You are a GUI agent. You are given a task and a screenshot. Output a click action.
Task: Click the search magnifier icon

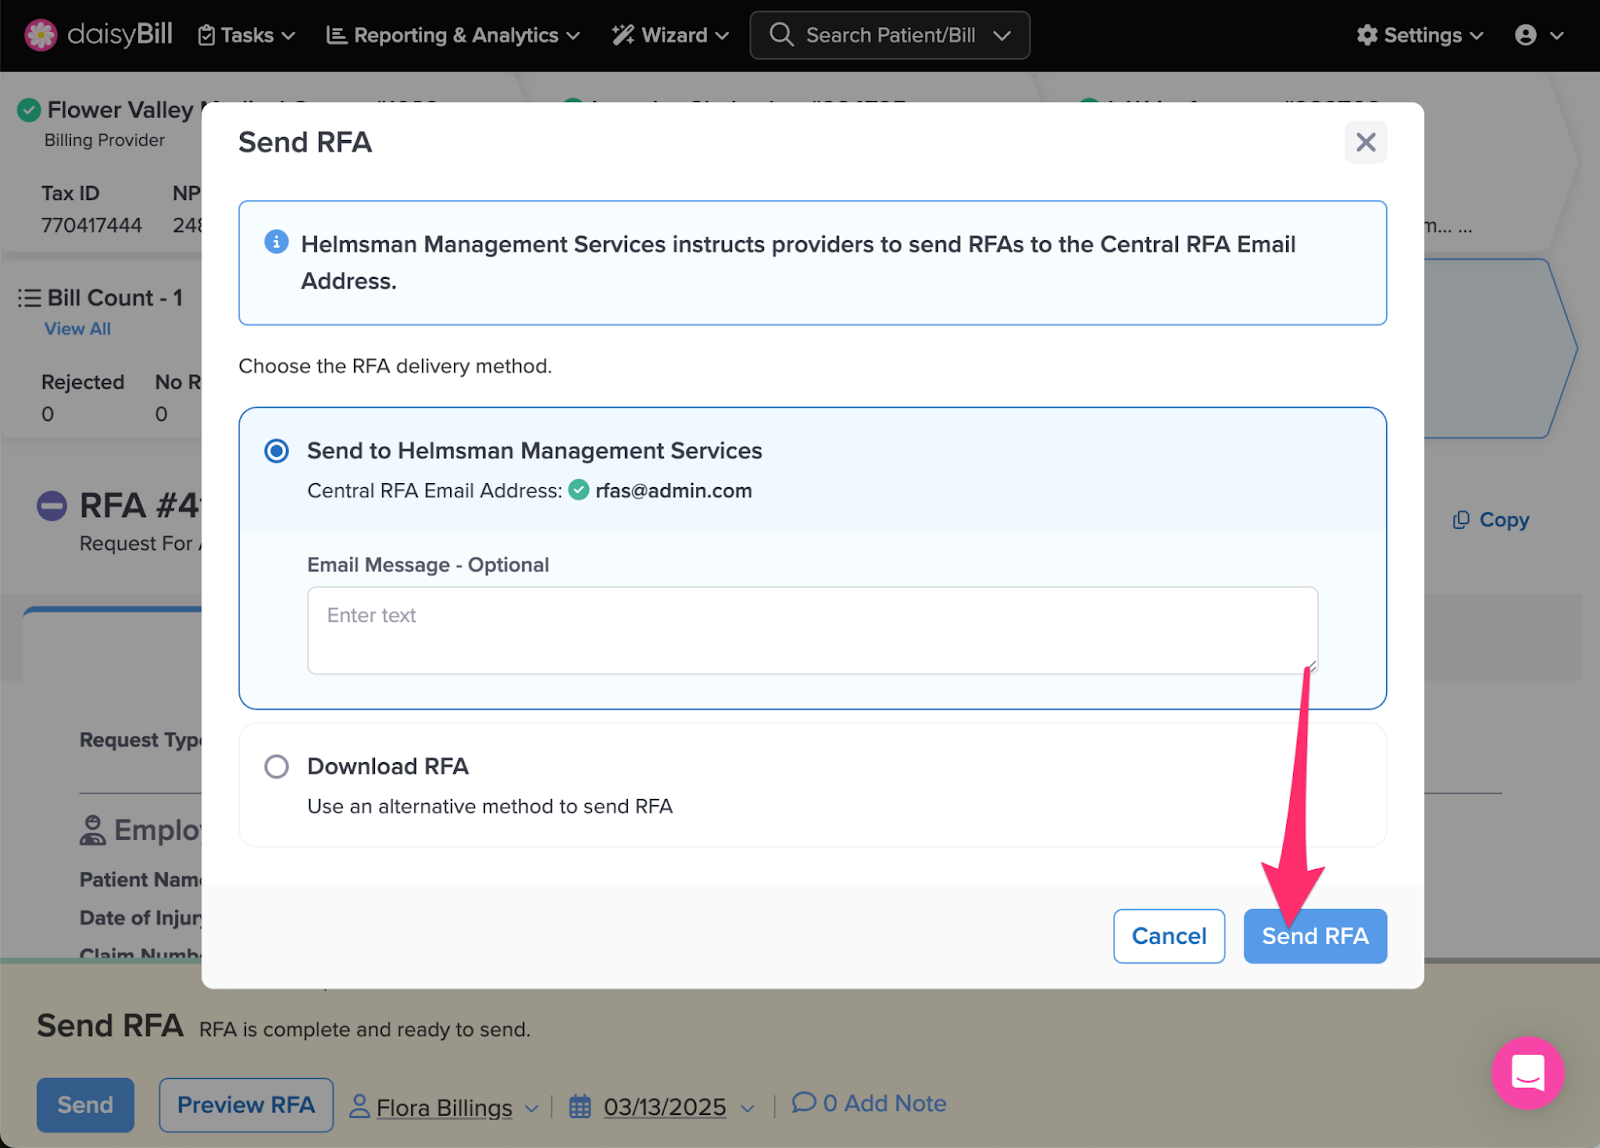tap(781, 35)
